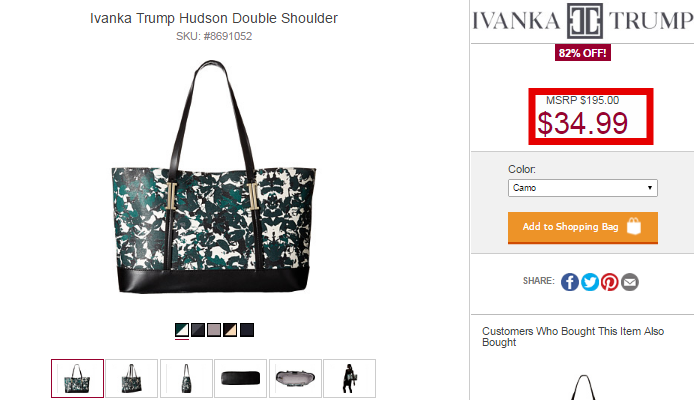Open the Color dropdown showing Camo
Viewport: 694px width, 400px height.
(x=582, y=188)
